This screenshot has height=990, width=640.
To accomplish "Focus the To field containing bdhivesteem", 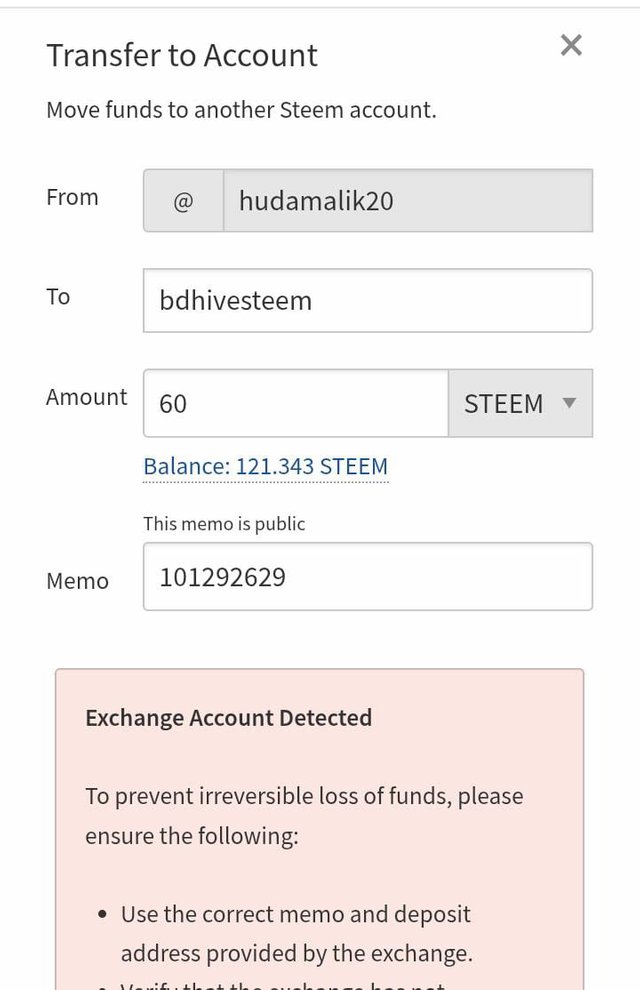I will 367,301.
